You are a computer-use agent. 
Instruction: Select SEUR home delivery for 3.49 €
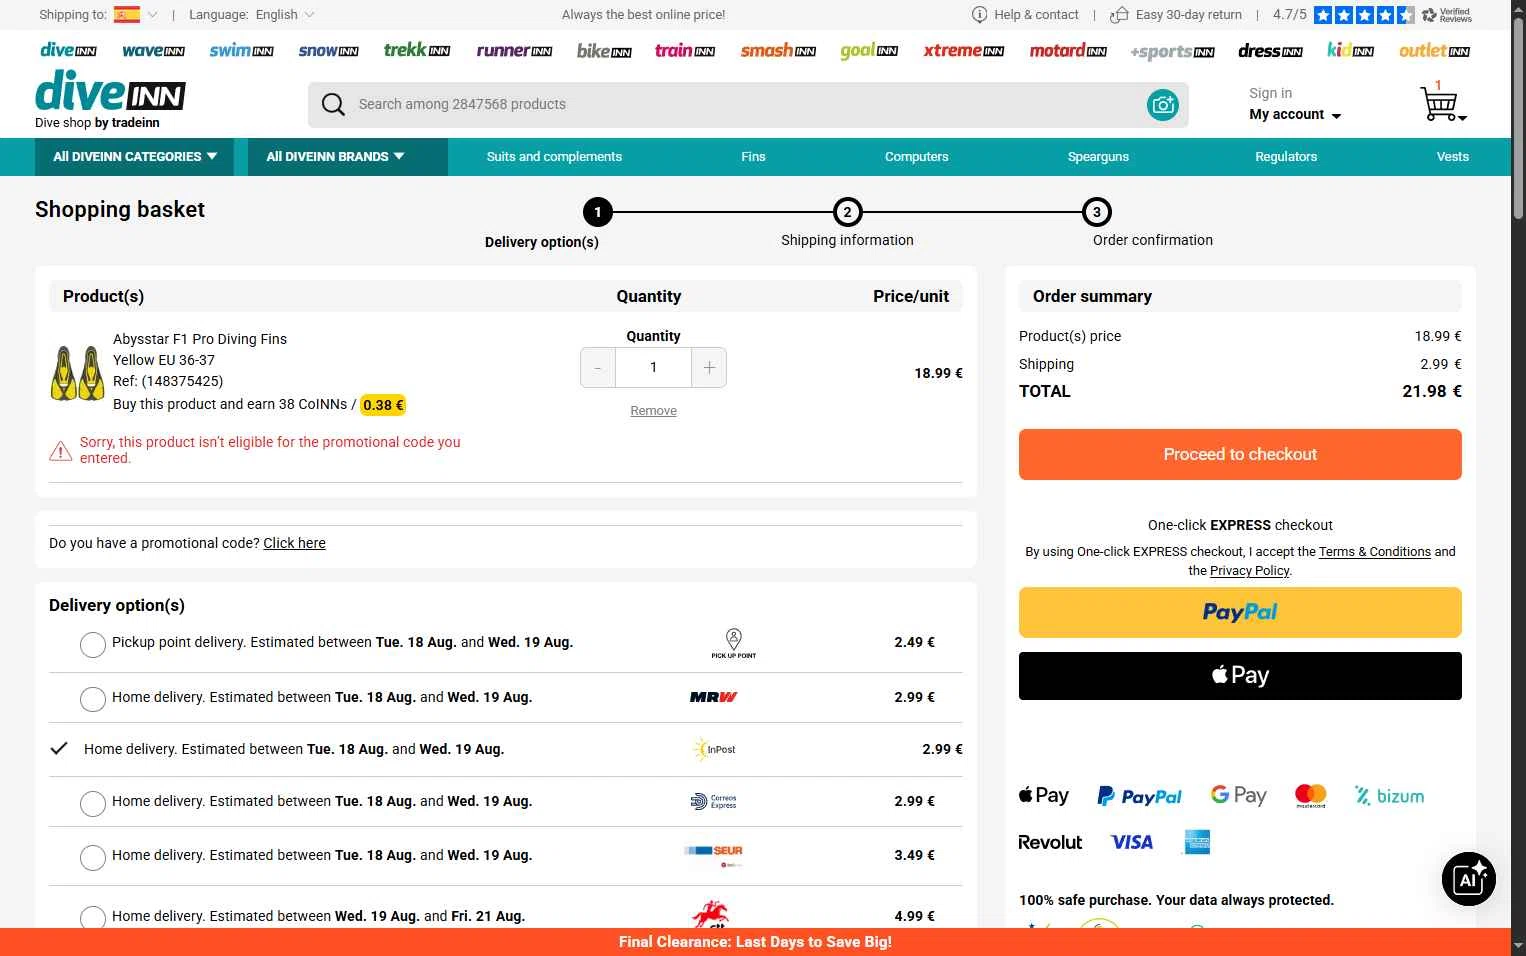93,857
